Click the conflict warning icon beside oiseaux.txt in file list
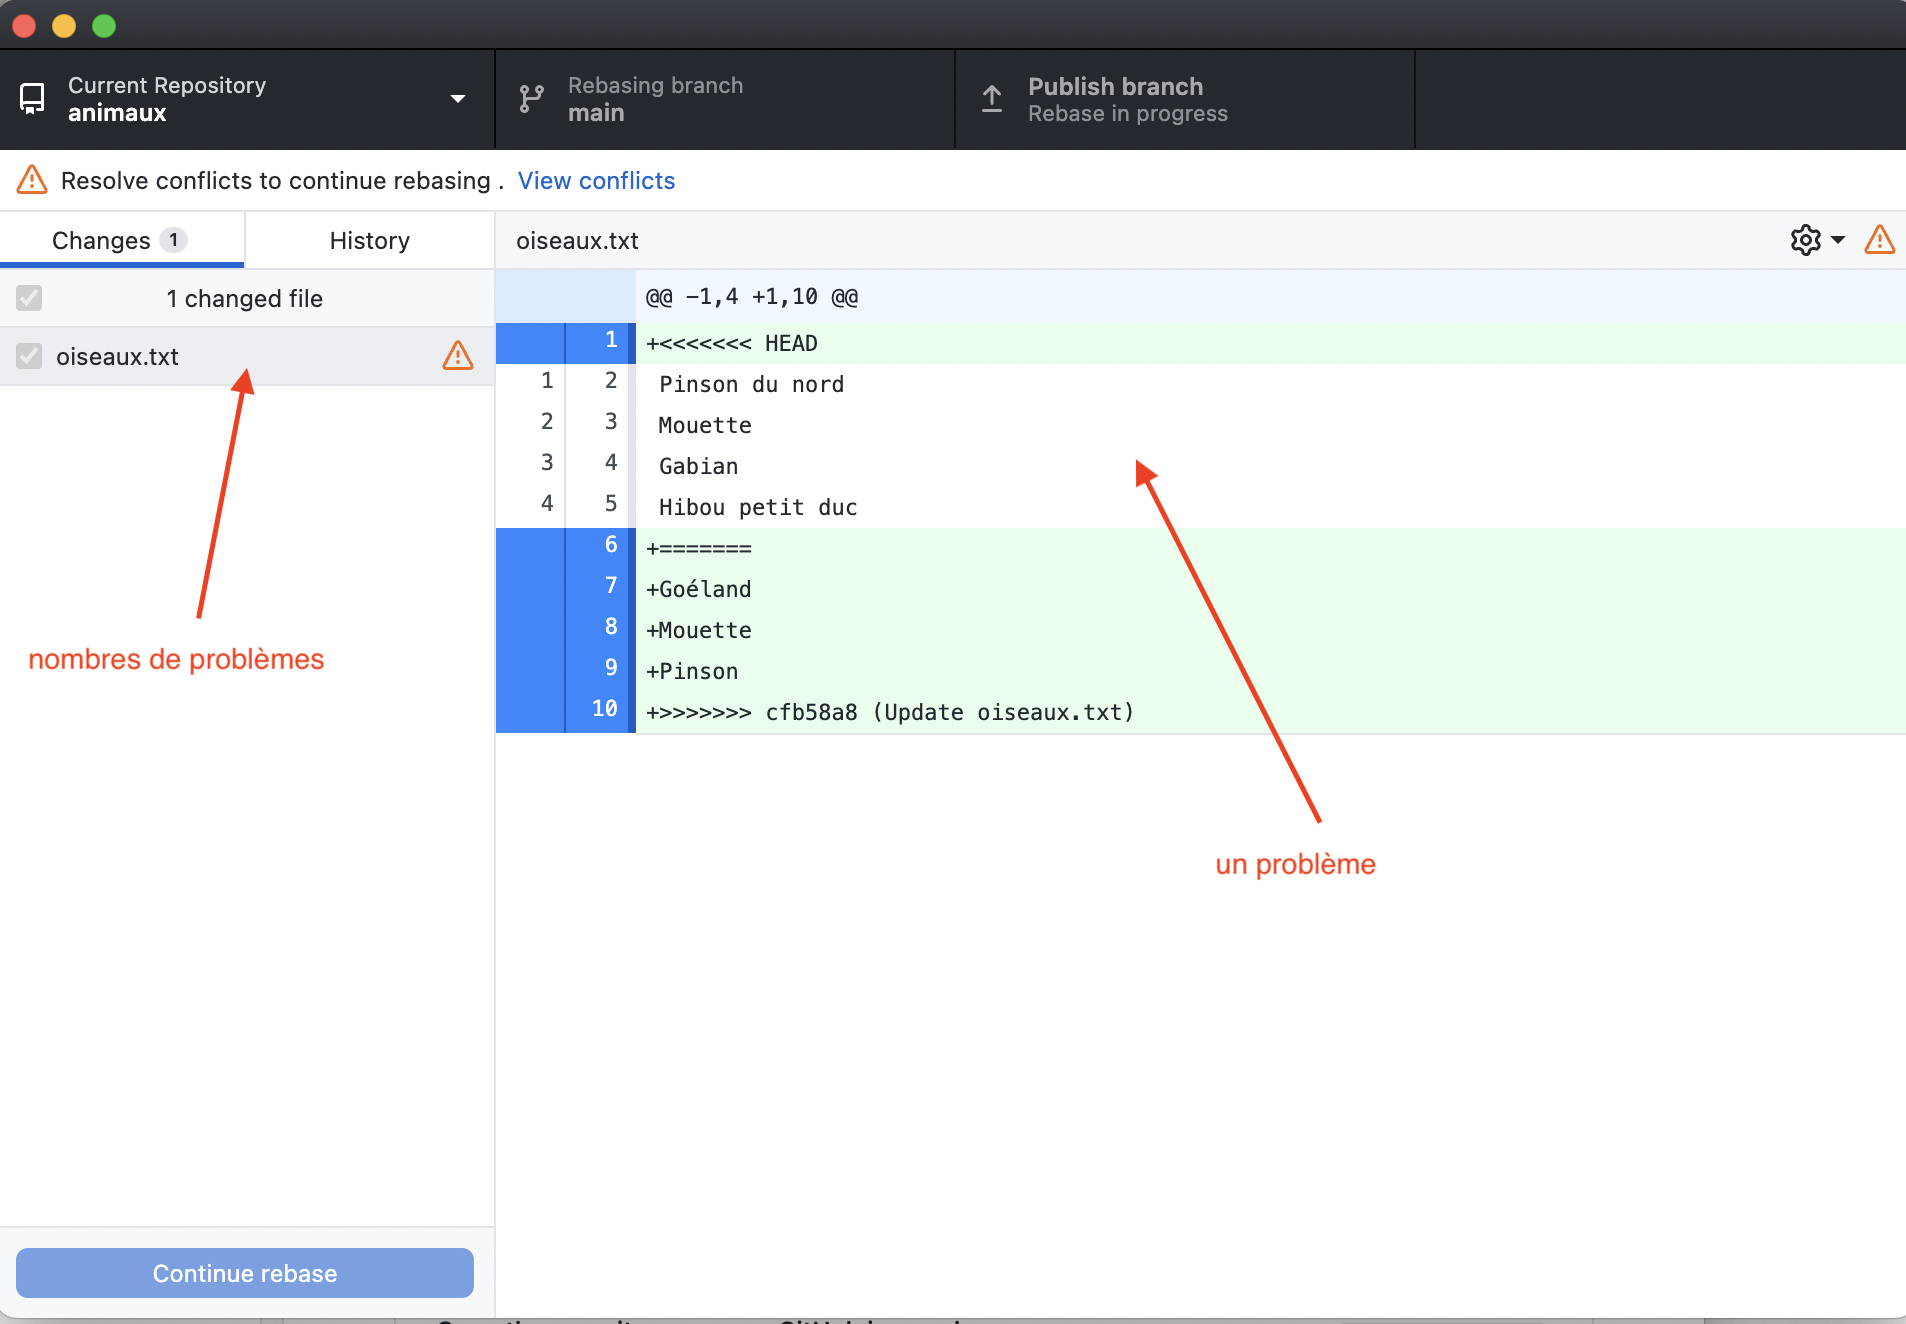1906x1324 pixels. point(457,356)
